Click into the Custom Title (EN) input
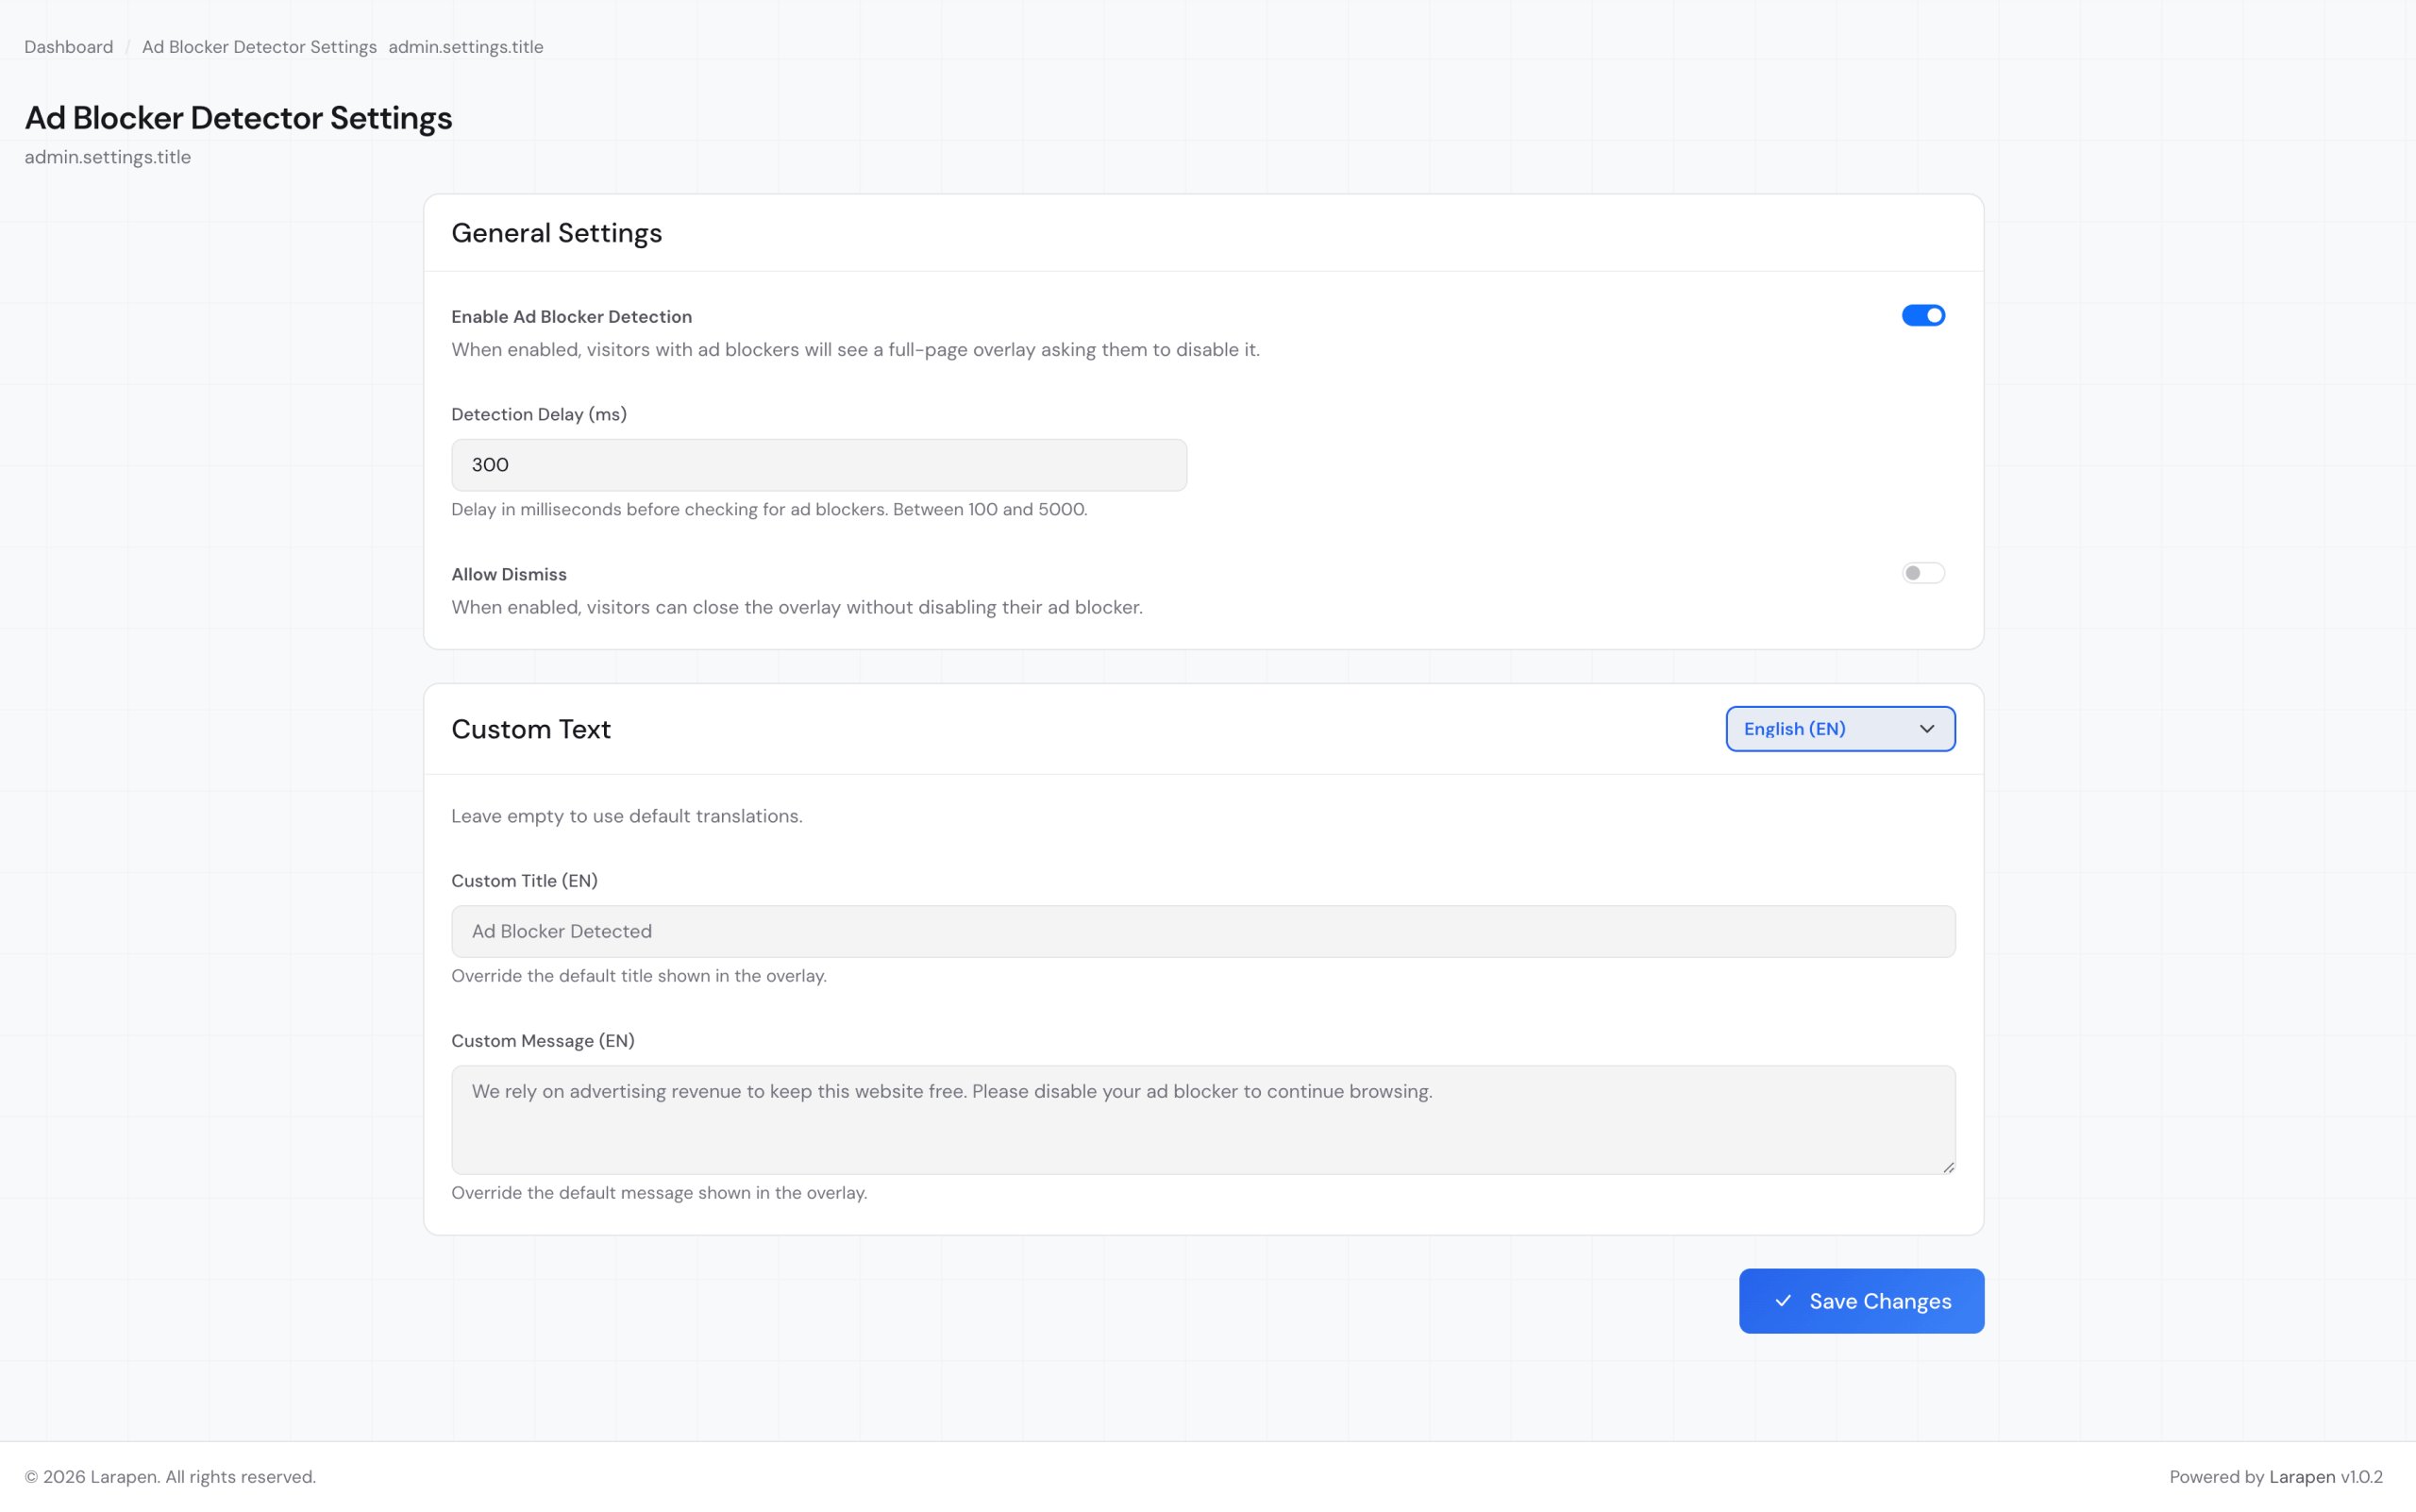 (x=1202, y=931)
